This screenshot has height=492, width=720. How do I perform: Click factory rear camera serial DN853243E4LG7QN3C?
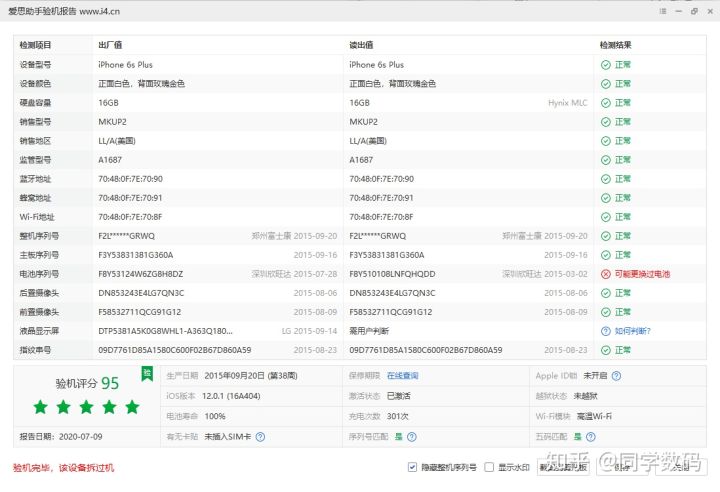pos(141,293)
